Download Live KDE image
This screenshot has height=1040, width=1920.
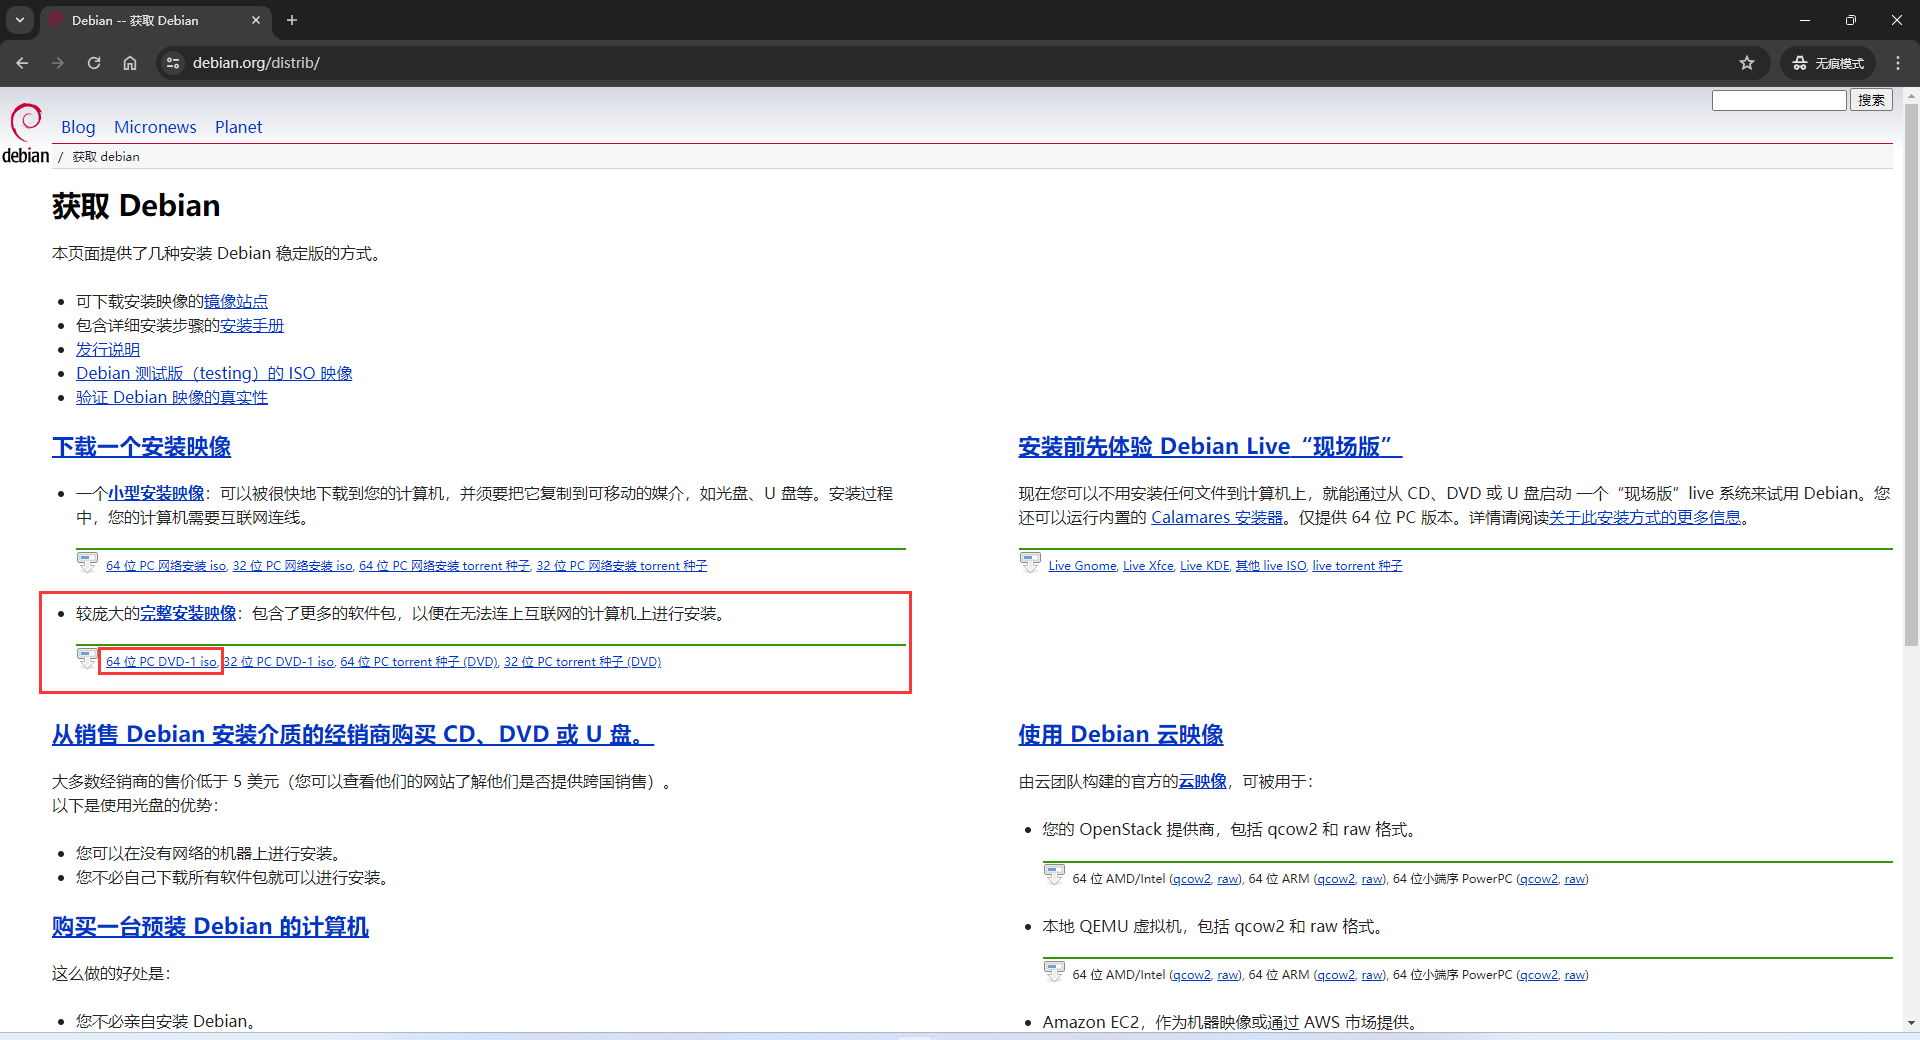point(1205,566)
